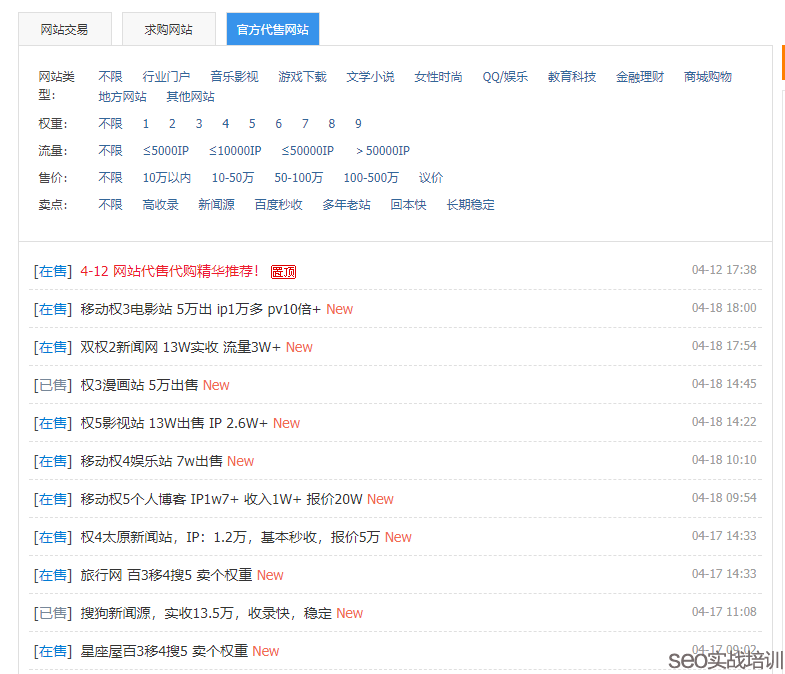Filter website type by 游戏下载

tap(302, 77)
